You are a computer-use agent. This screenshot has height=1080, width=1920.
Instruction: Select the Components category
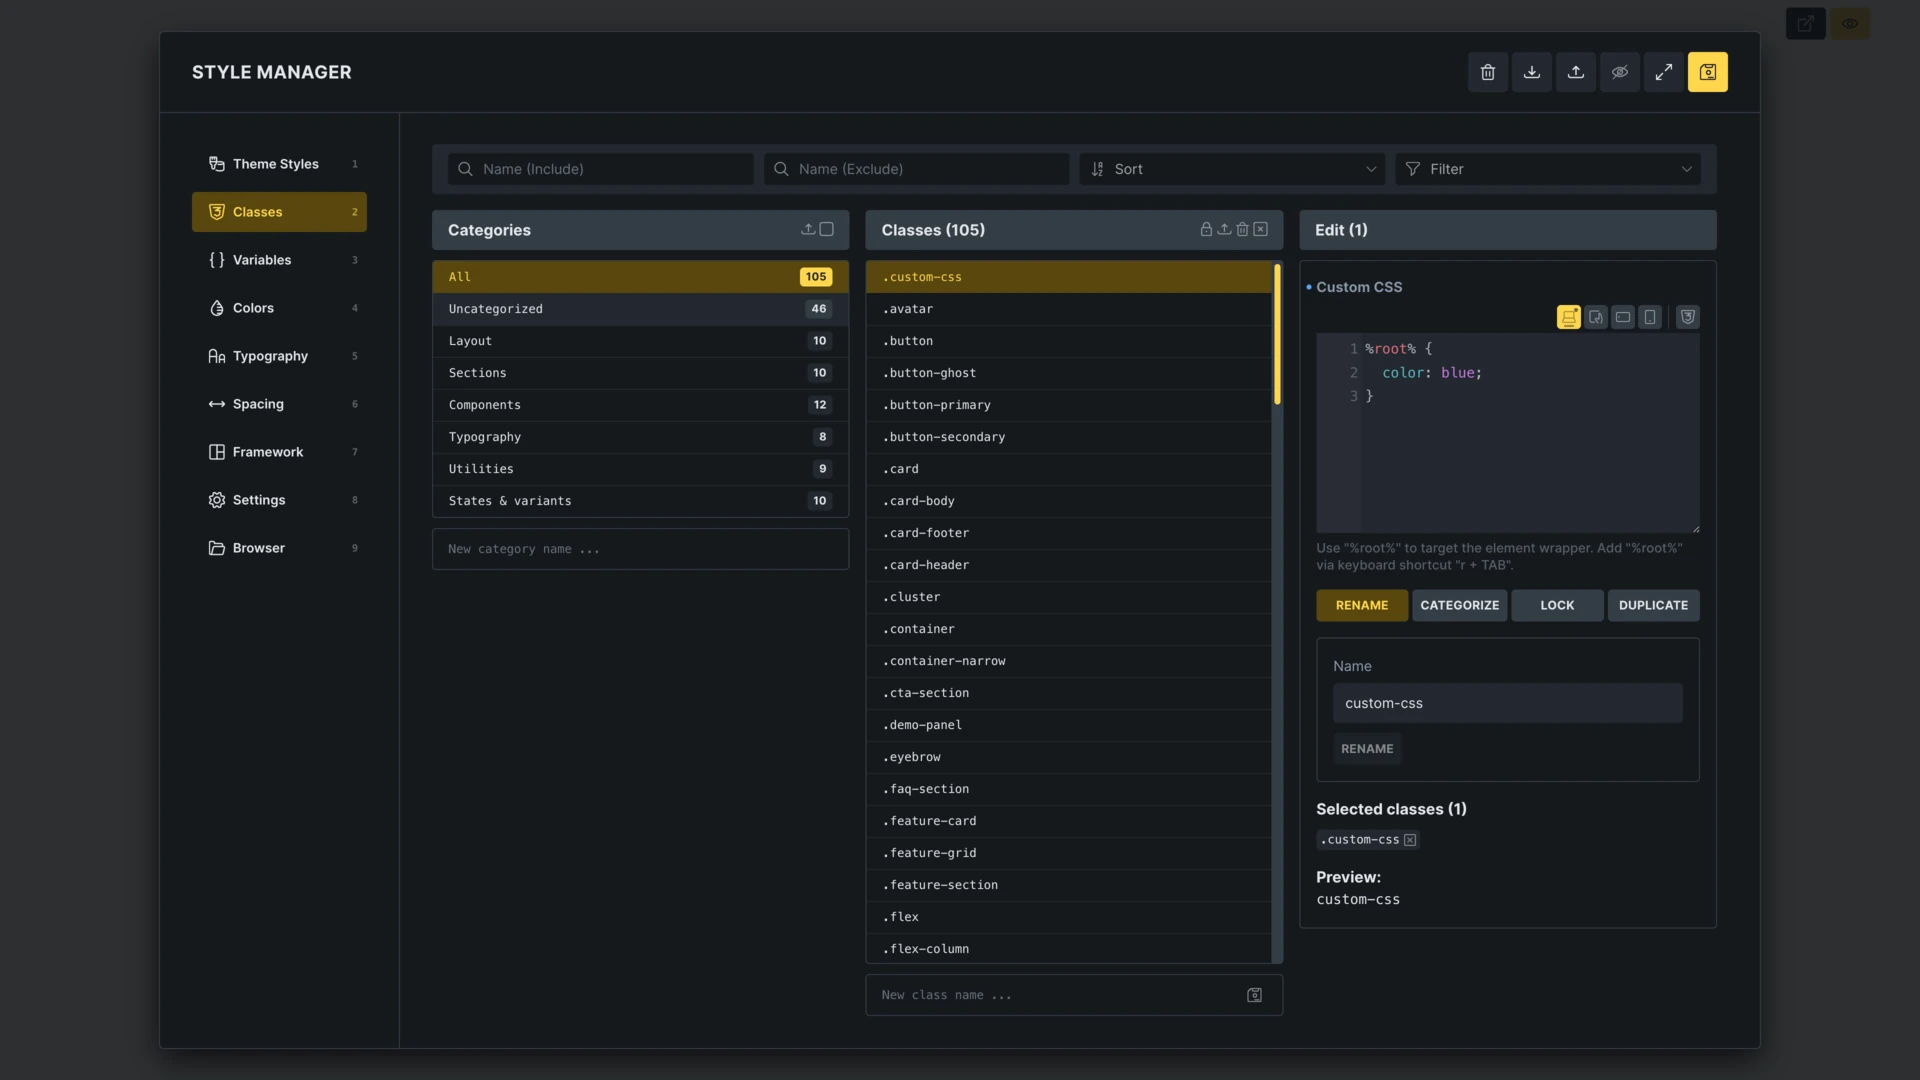point(640,405)
